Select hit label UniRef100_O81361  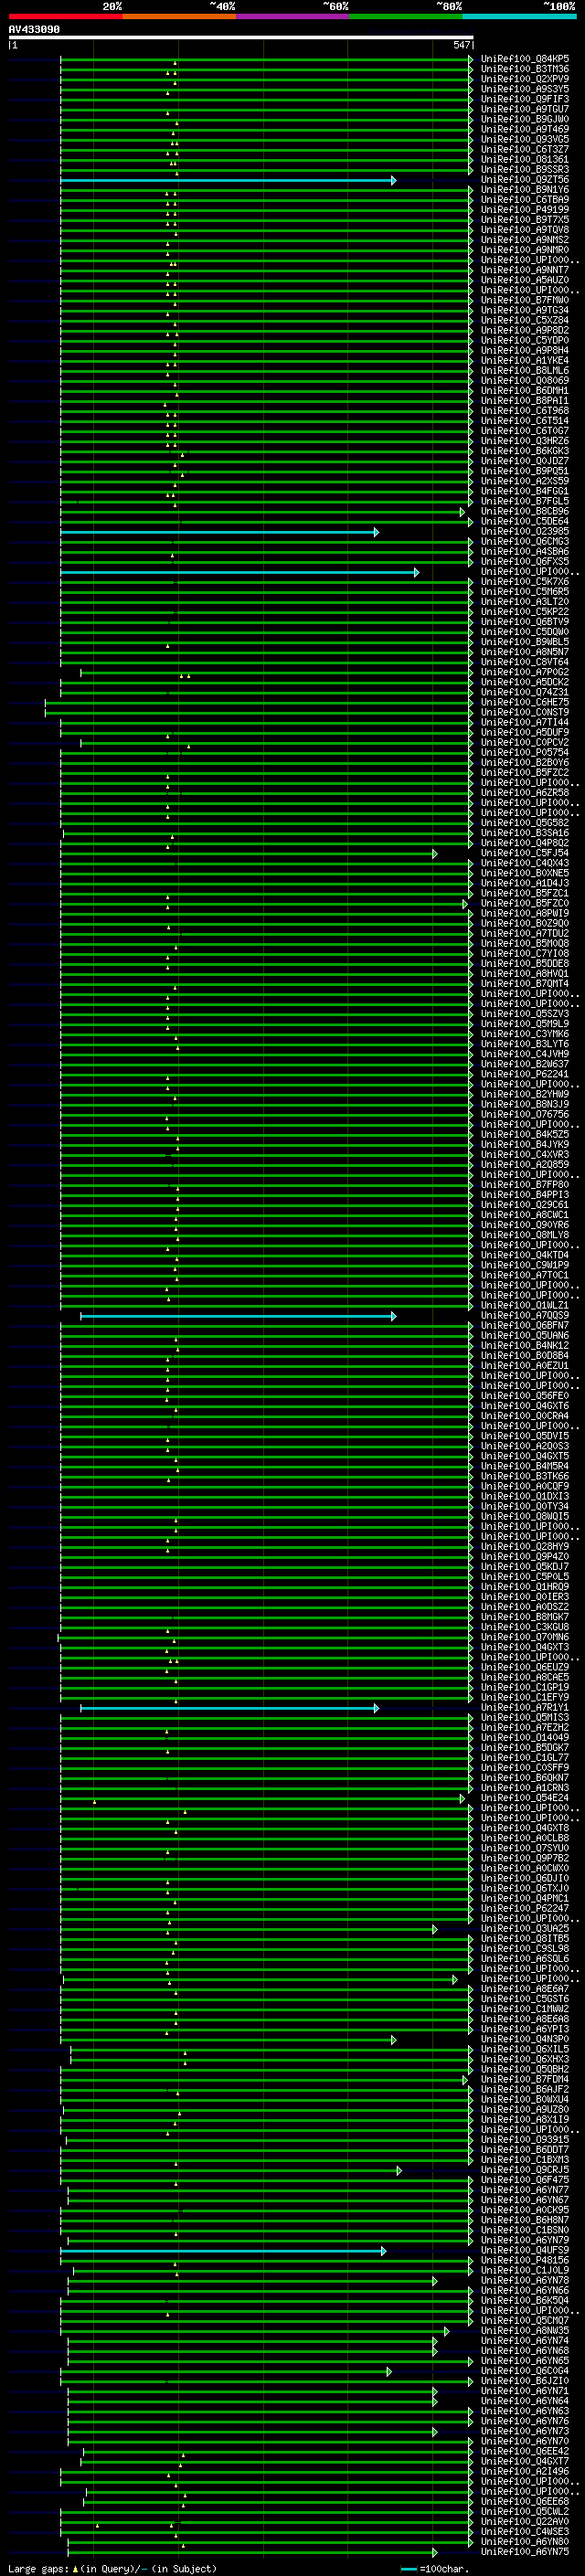(525, 160)
